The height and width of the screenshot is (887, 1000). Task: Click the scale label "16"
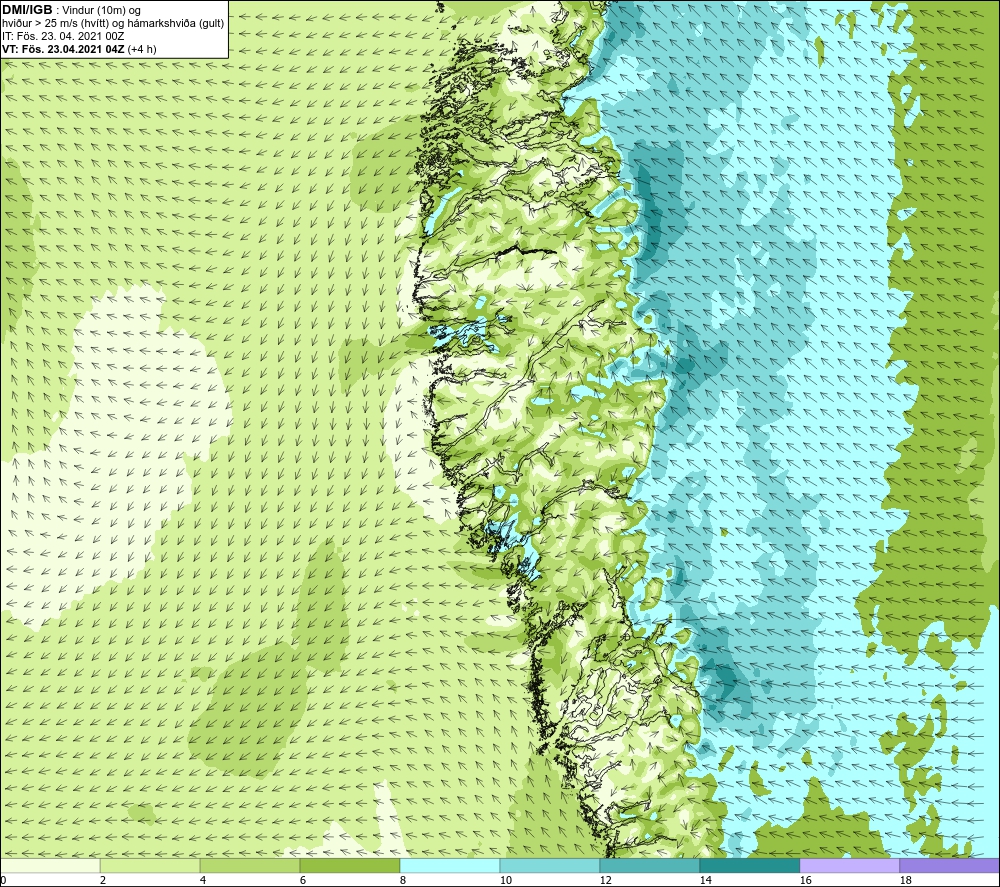coord(805,880)
